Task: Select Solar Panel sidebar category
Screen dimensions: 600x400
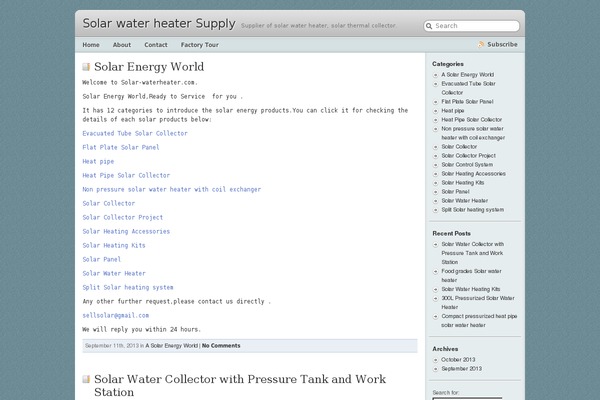Action: click(455, 192)
